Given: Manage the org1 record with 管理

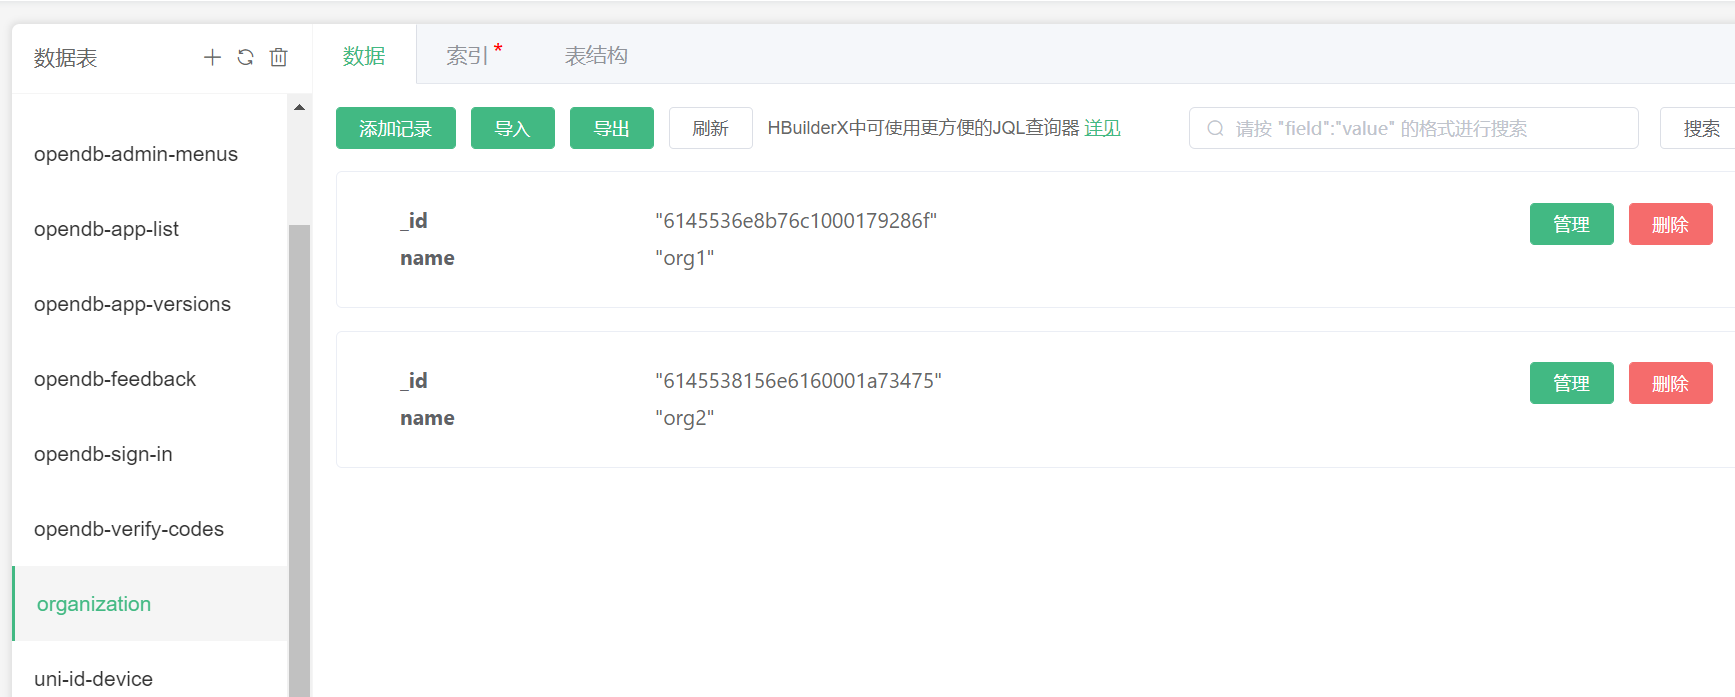Looking at the screenshot, I should 1571,224.
